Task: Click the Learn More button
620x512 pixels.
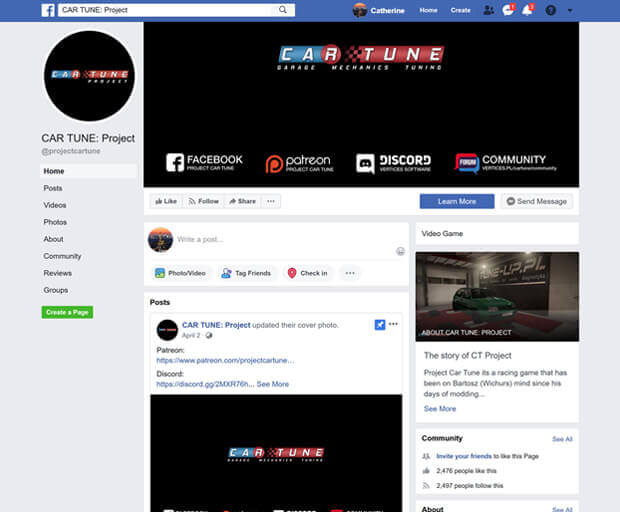Action: [457, 201]
